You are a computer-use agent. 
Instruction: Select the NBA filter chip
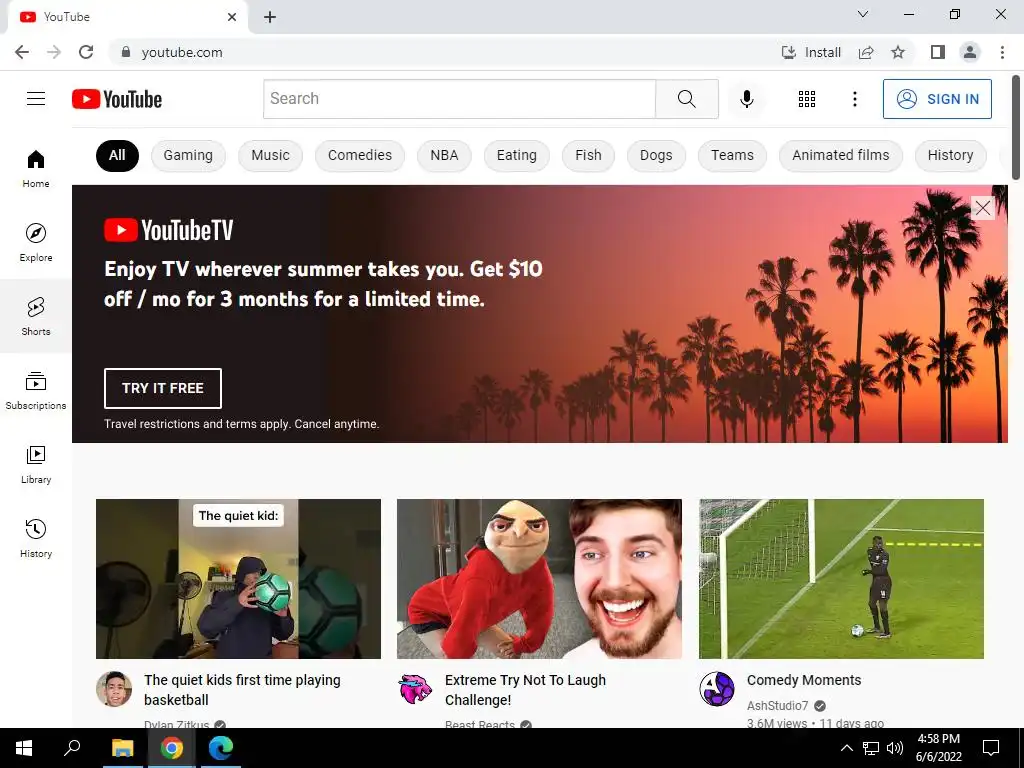click(x=444, y=155)
